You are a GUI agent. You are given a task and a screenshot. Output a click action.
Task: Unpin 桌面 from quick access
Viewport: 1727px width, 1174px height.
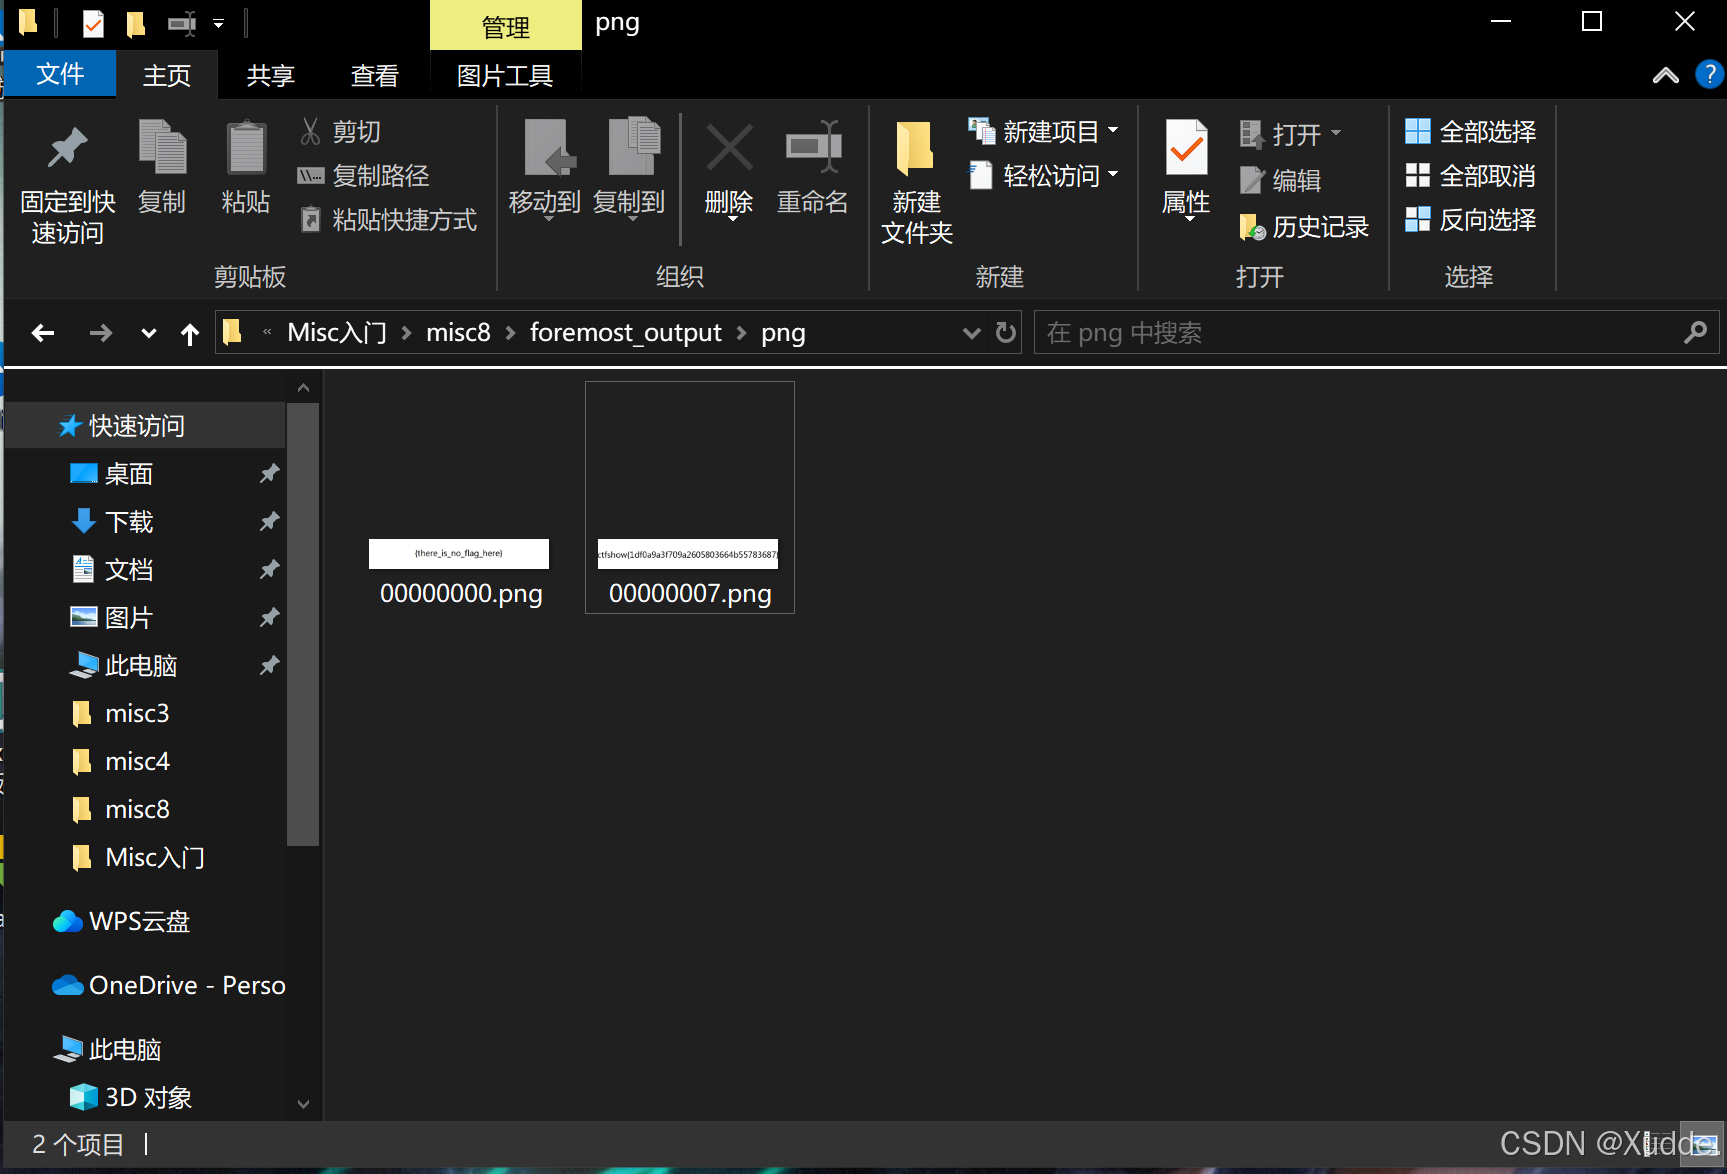[268, 473]
